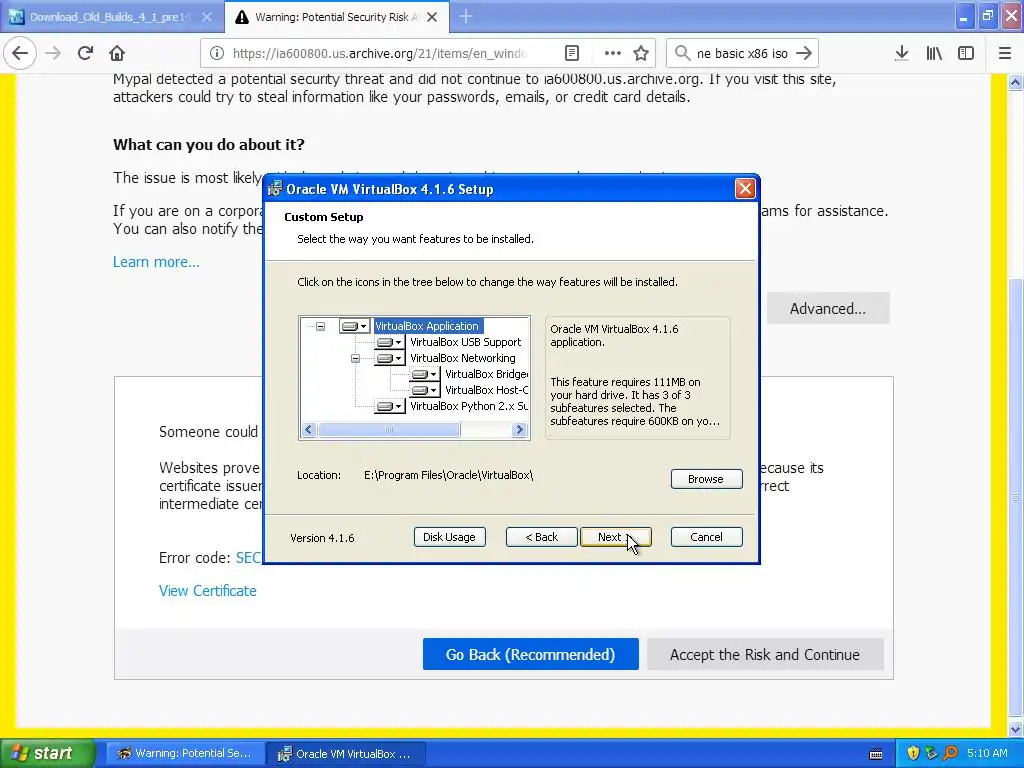Viewport: 1024px width, 768px height.
Task: Open site information icon in address bar
Action: (x=216, y=53)
